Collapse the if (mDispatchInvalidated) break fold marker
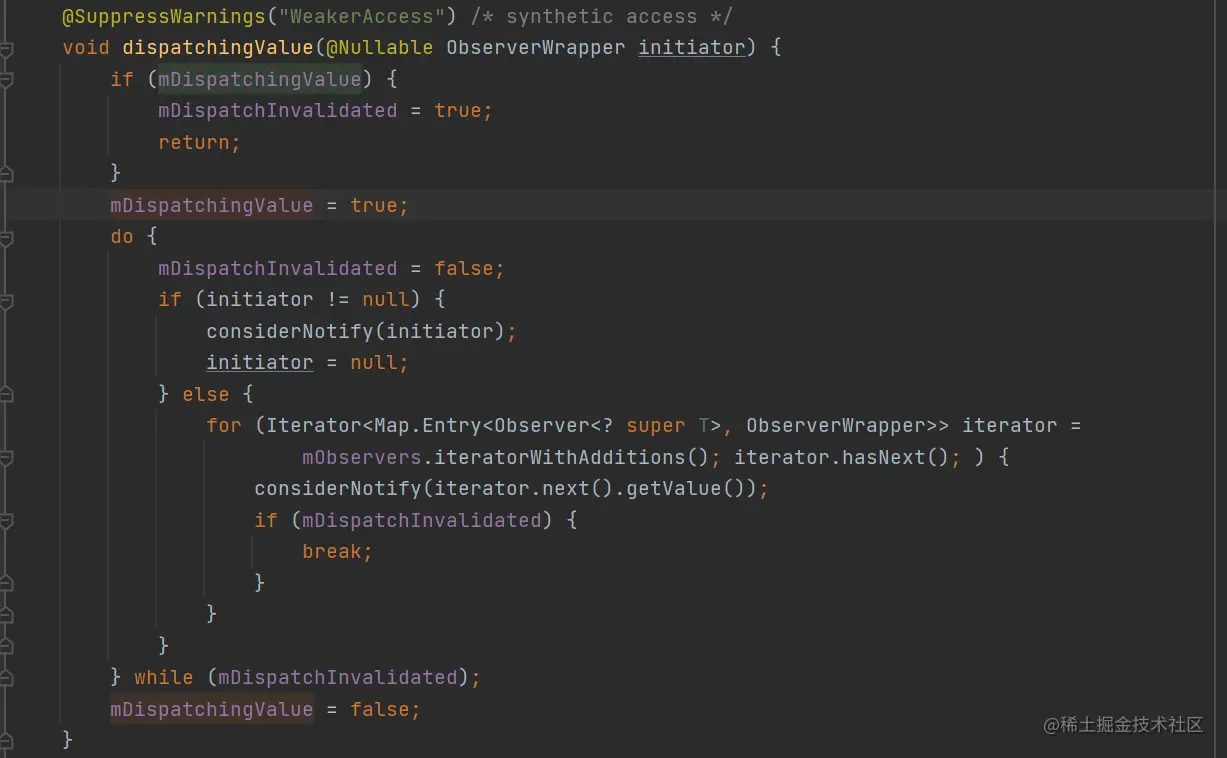The height and width of the screenshot is (758, 1227). (x=6, y=521)
